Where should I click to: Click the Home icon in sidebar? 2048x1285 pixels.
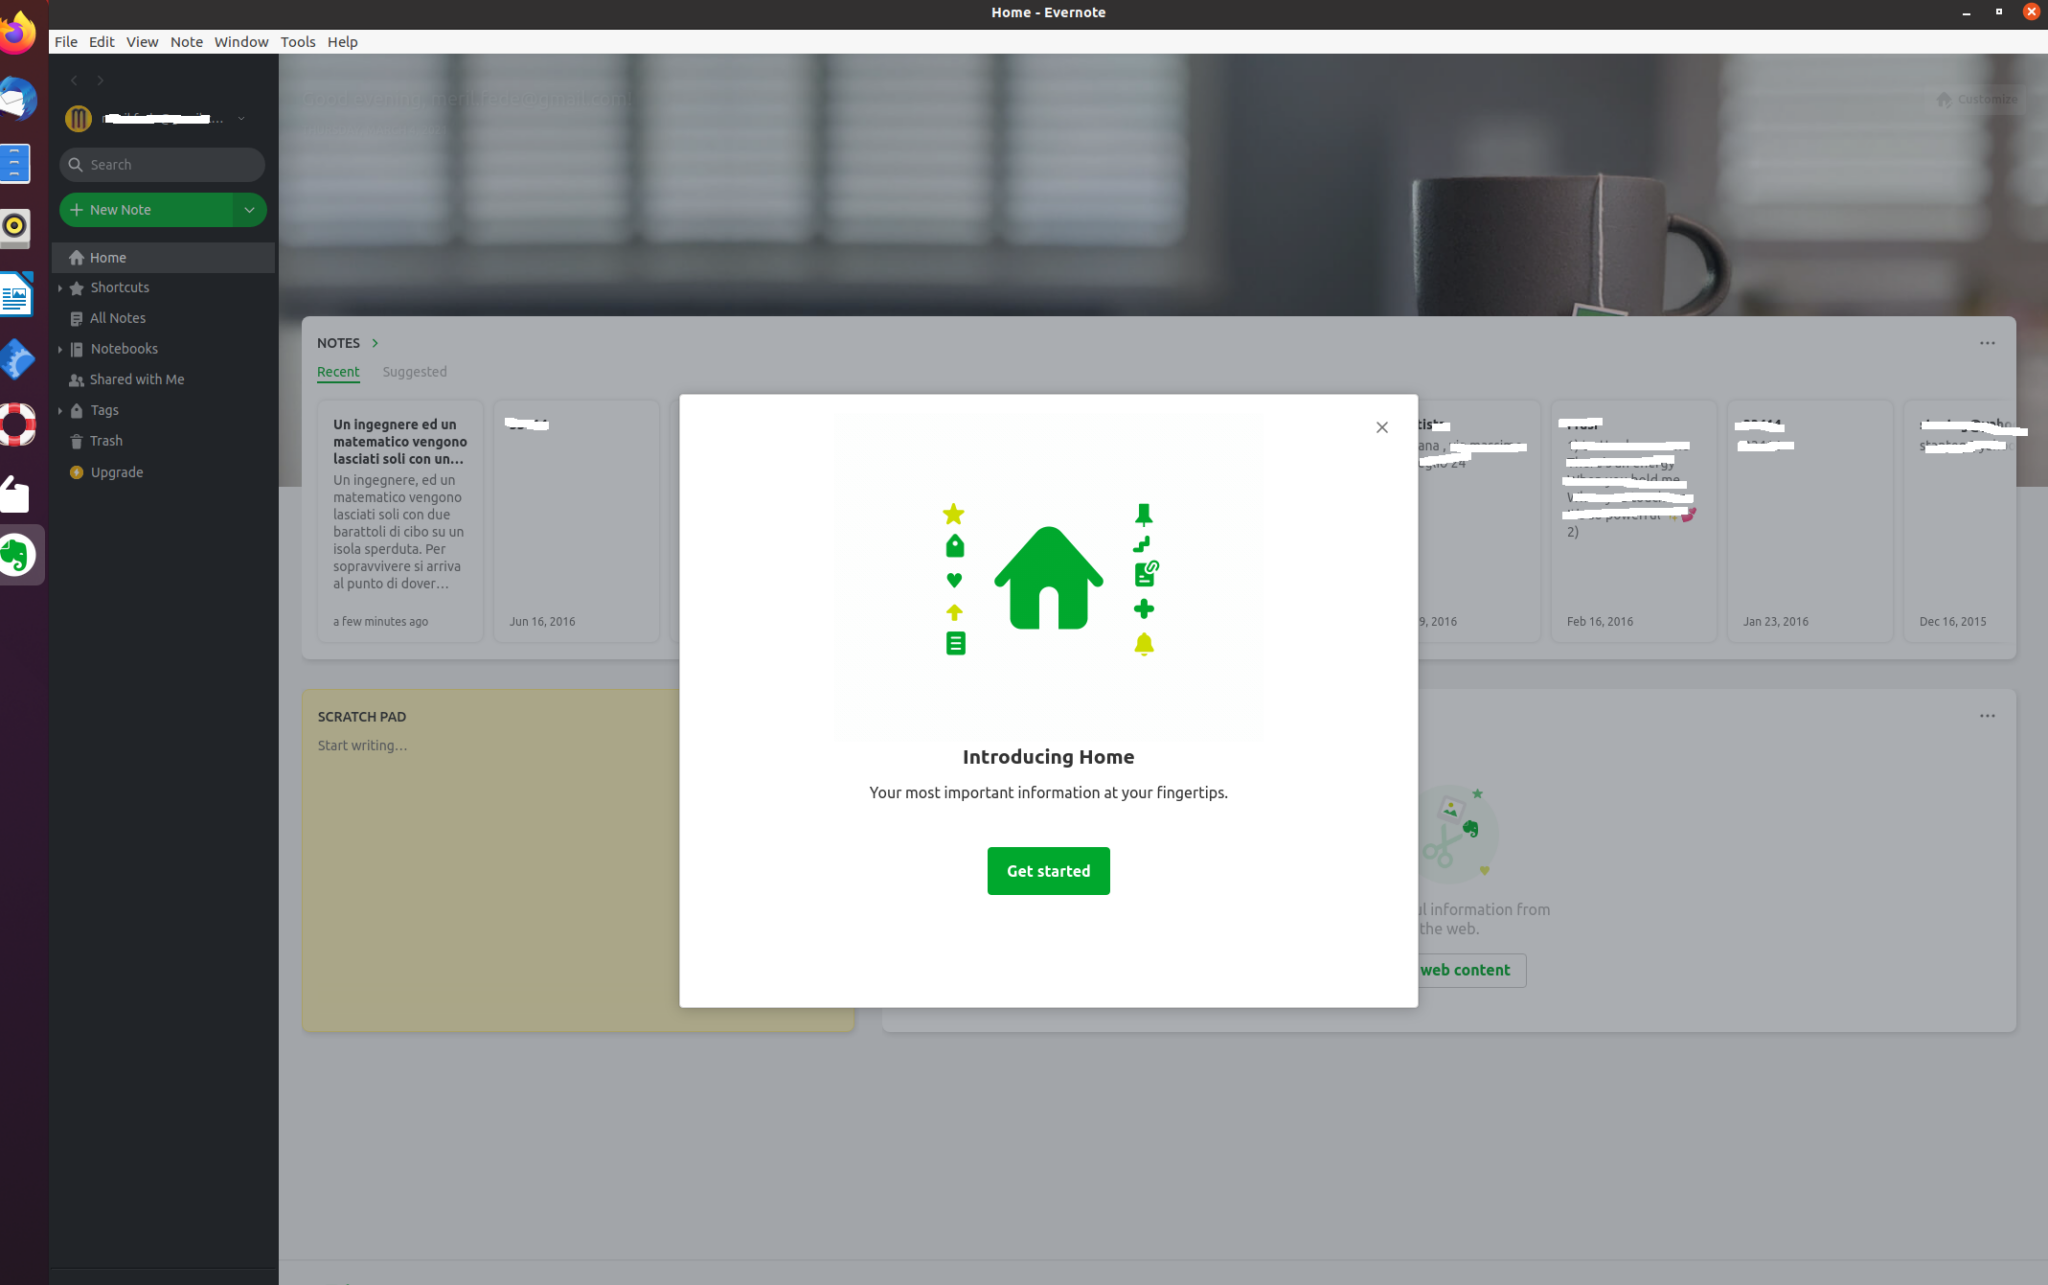(x=76, y=258)
